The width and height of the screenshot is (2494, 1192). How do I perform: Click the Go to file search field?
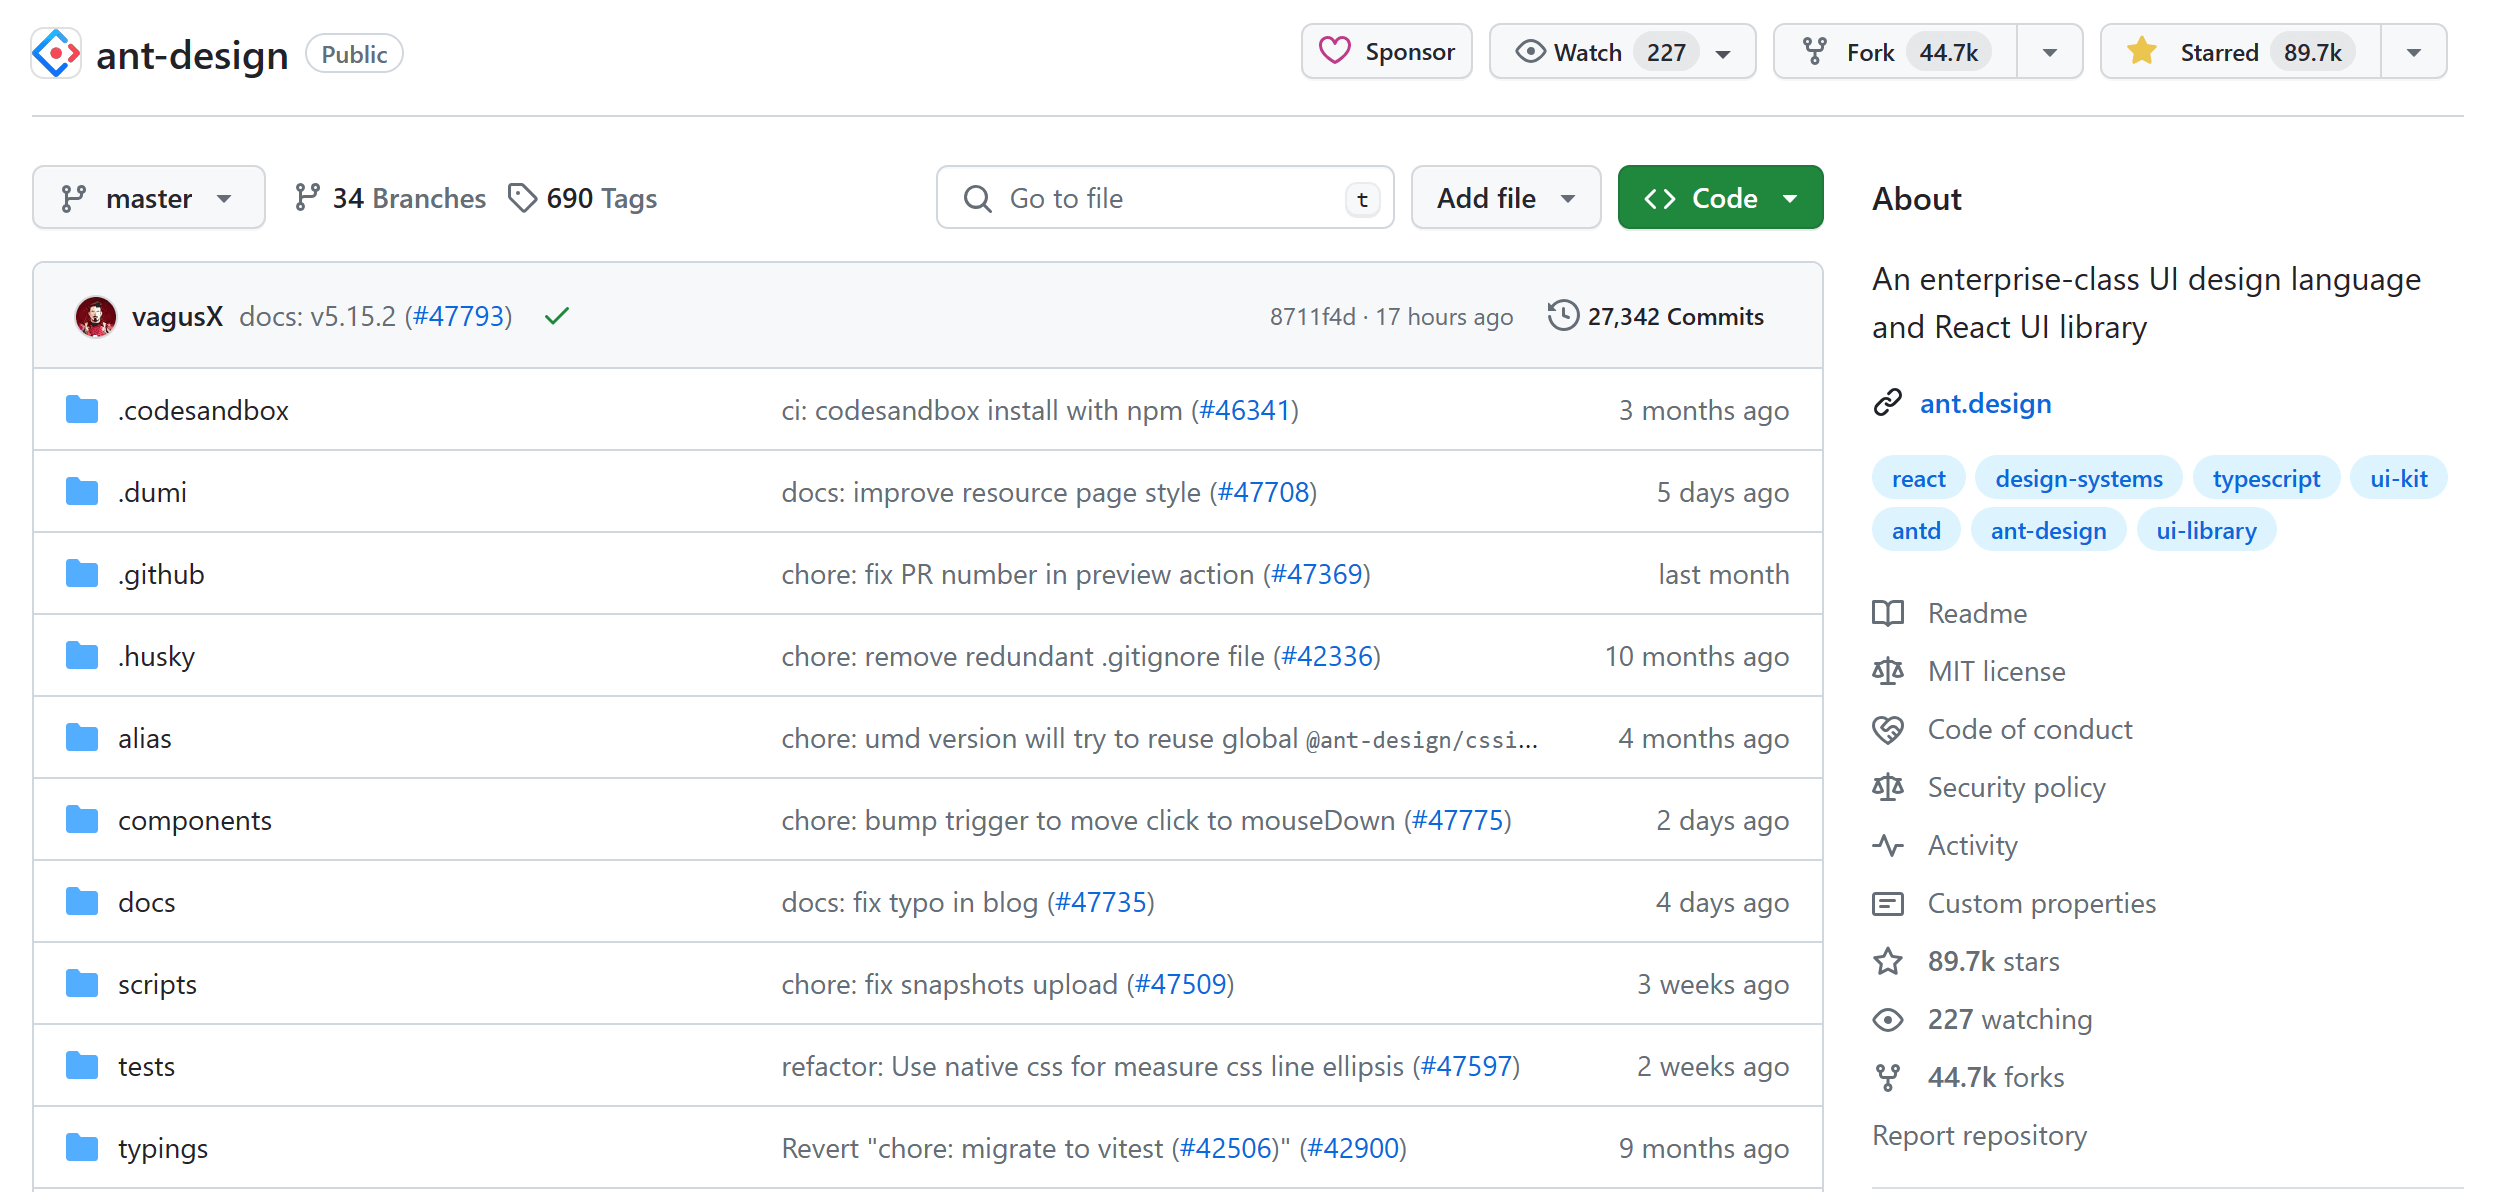coord(1165,198)
